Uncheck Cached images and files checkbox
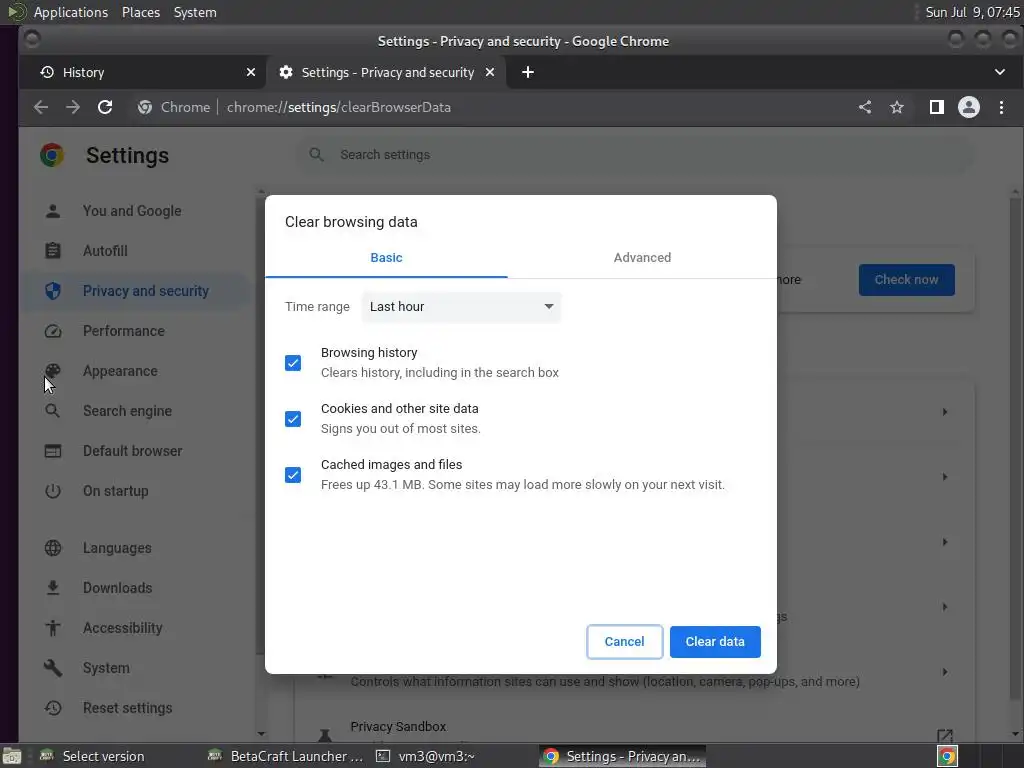This screenshot has width=1024, height=768. pos(293,475)
